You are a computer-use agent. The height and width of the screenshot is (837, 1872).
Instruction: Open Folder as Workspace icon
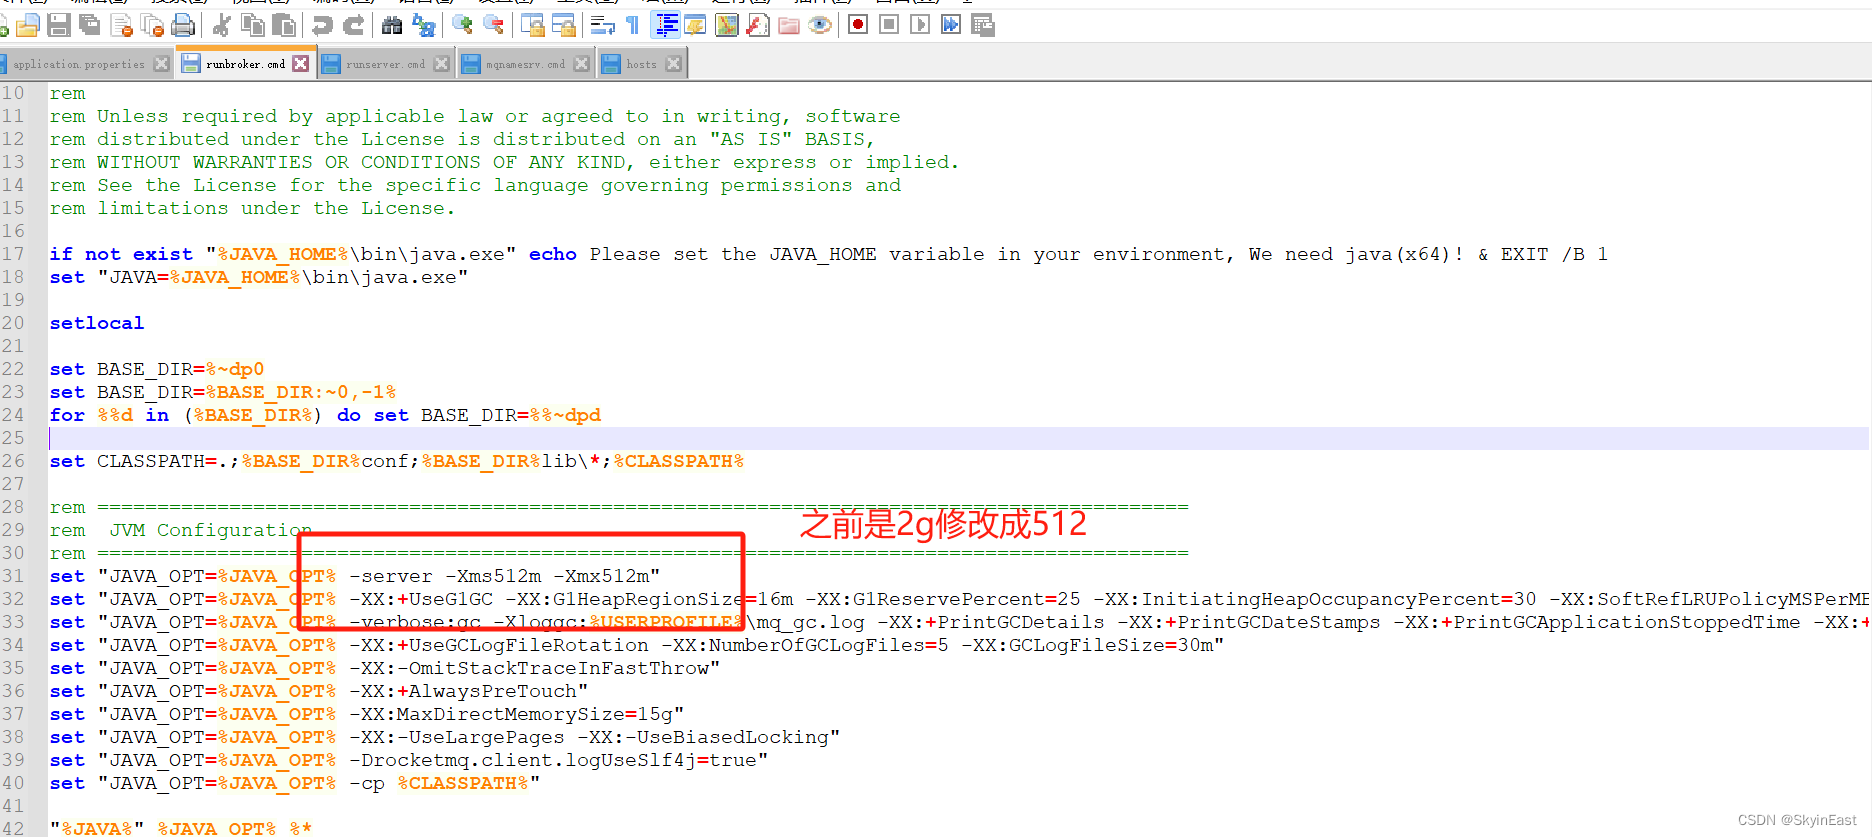pyautogui.click(x=789, y=25)
